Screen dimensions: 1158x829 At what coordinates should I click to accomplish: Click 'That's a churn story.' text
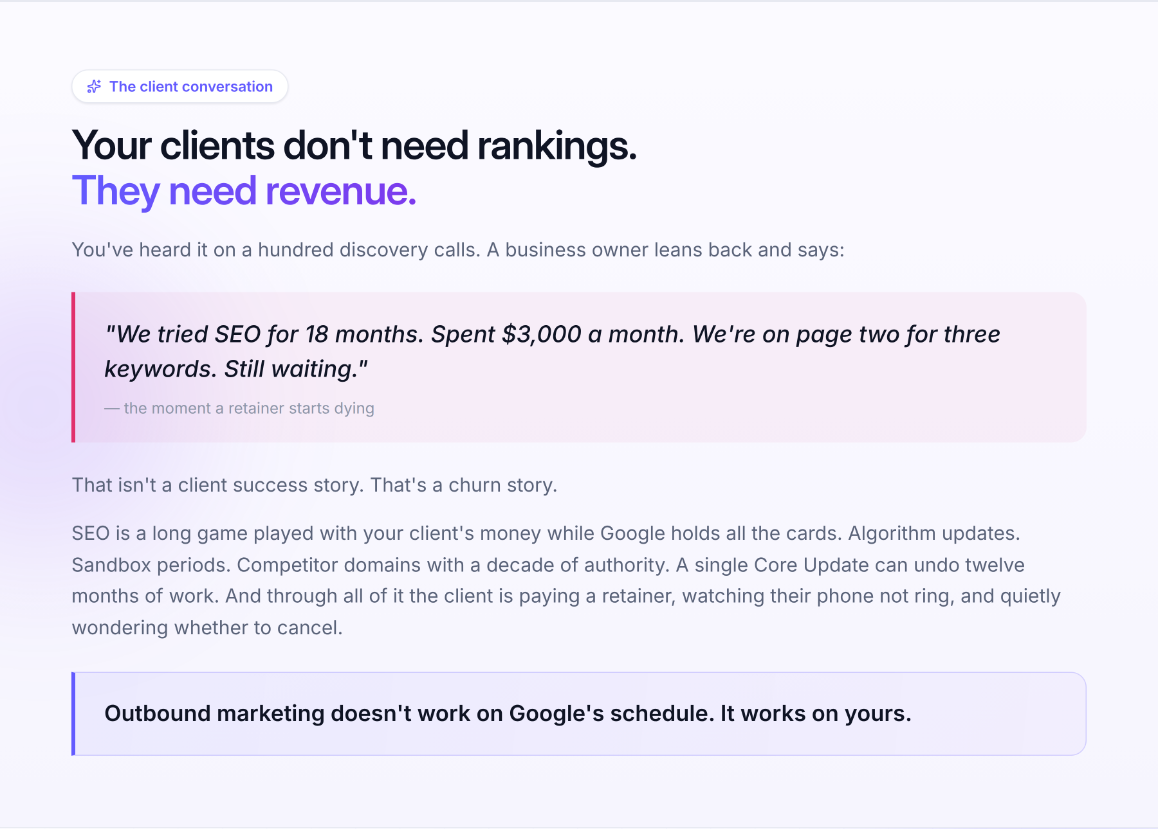(464, 485)
